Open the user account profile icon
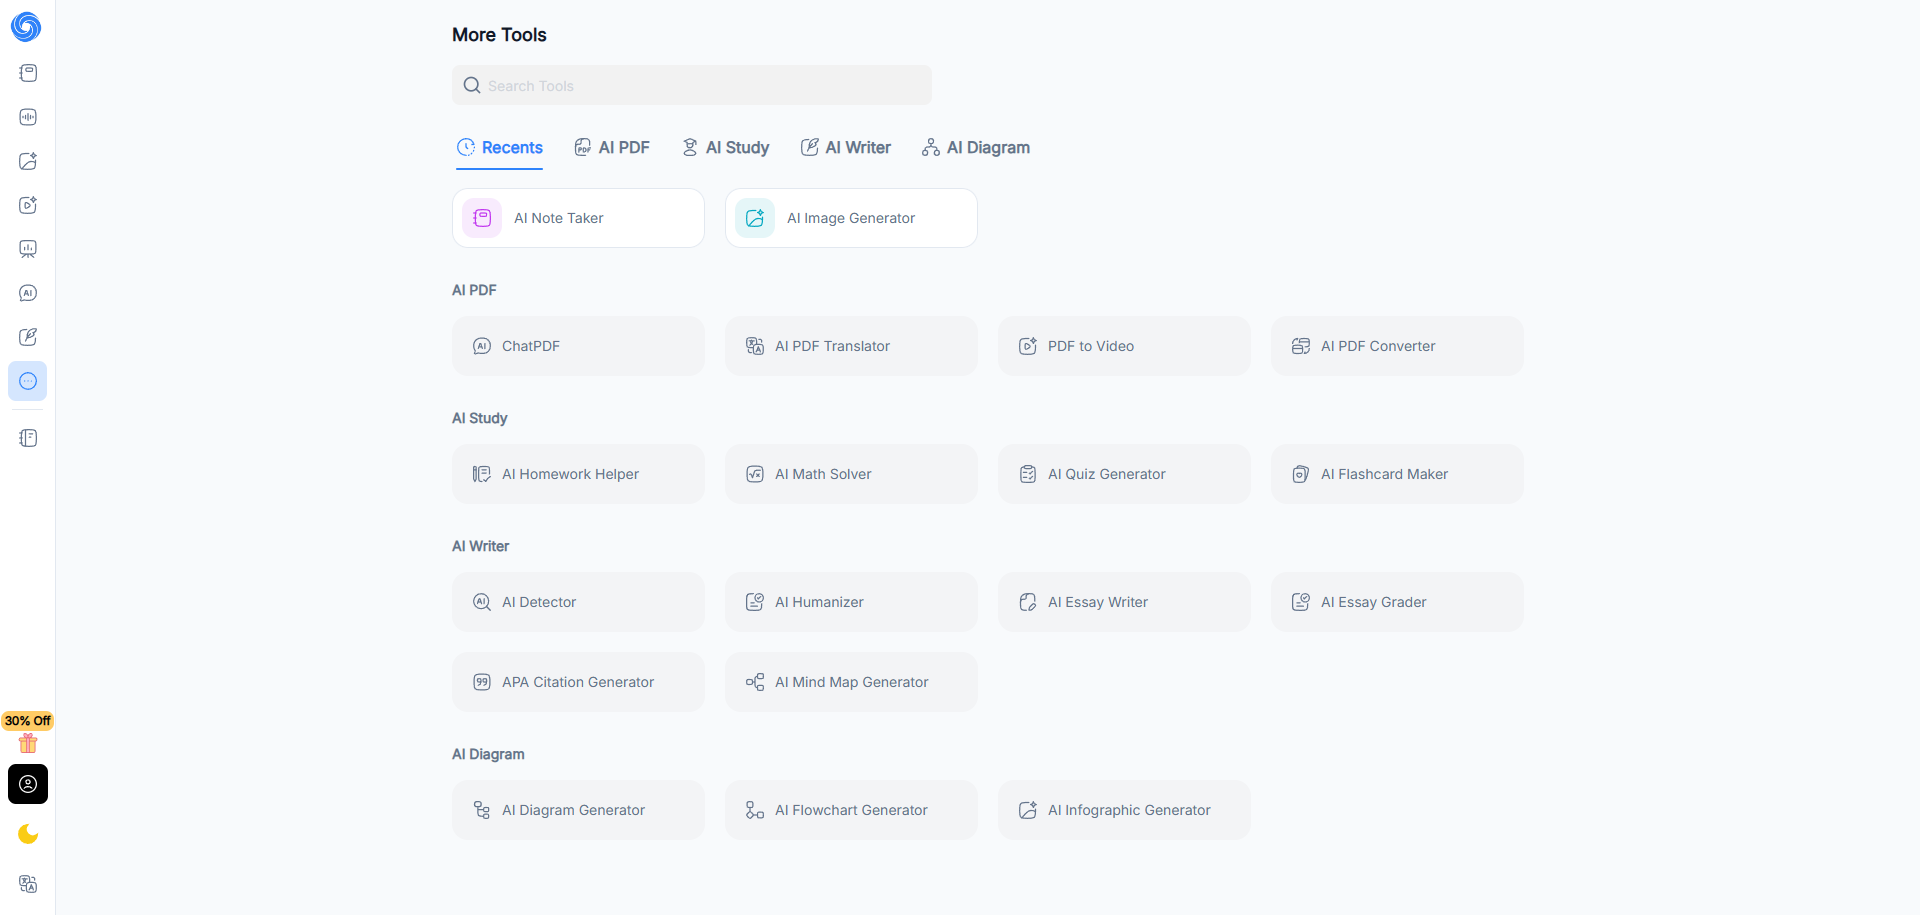 [28, 784]
